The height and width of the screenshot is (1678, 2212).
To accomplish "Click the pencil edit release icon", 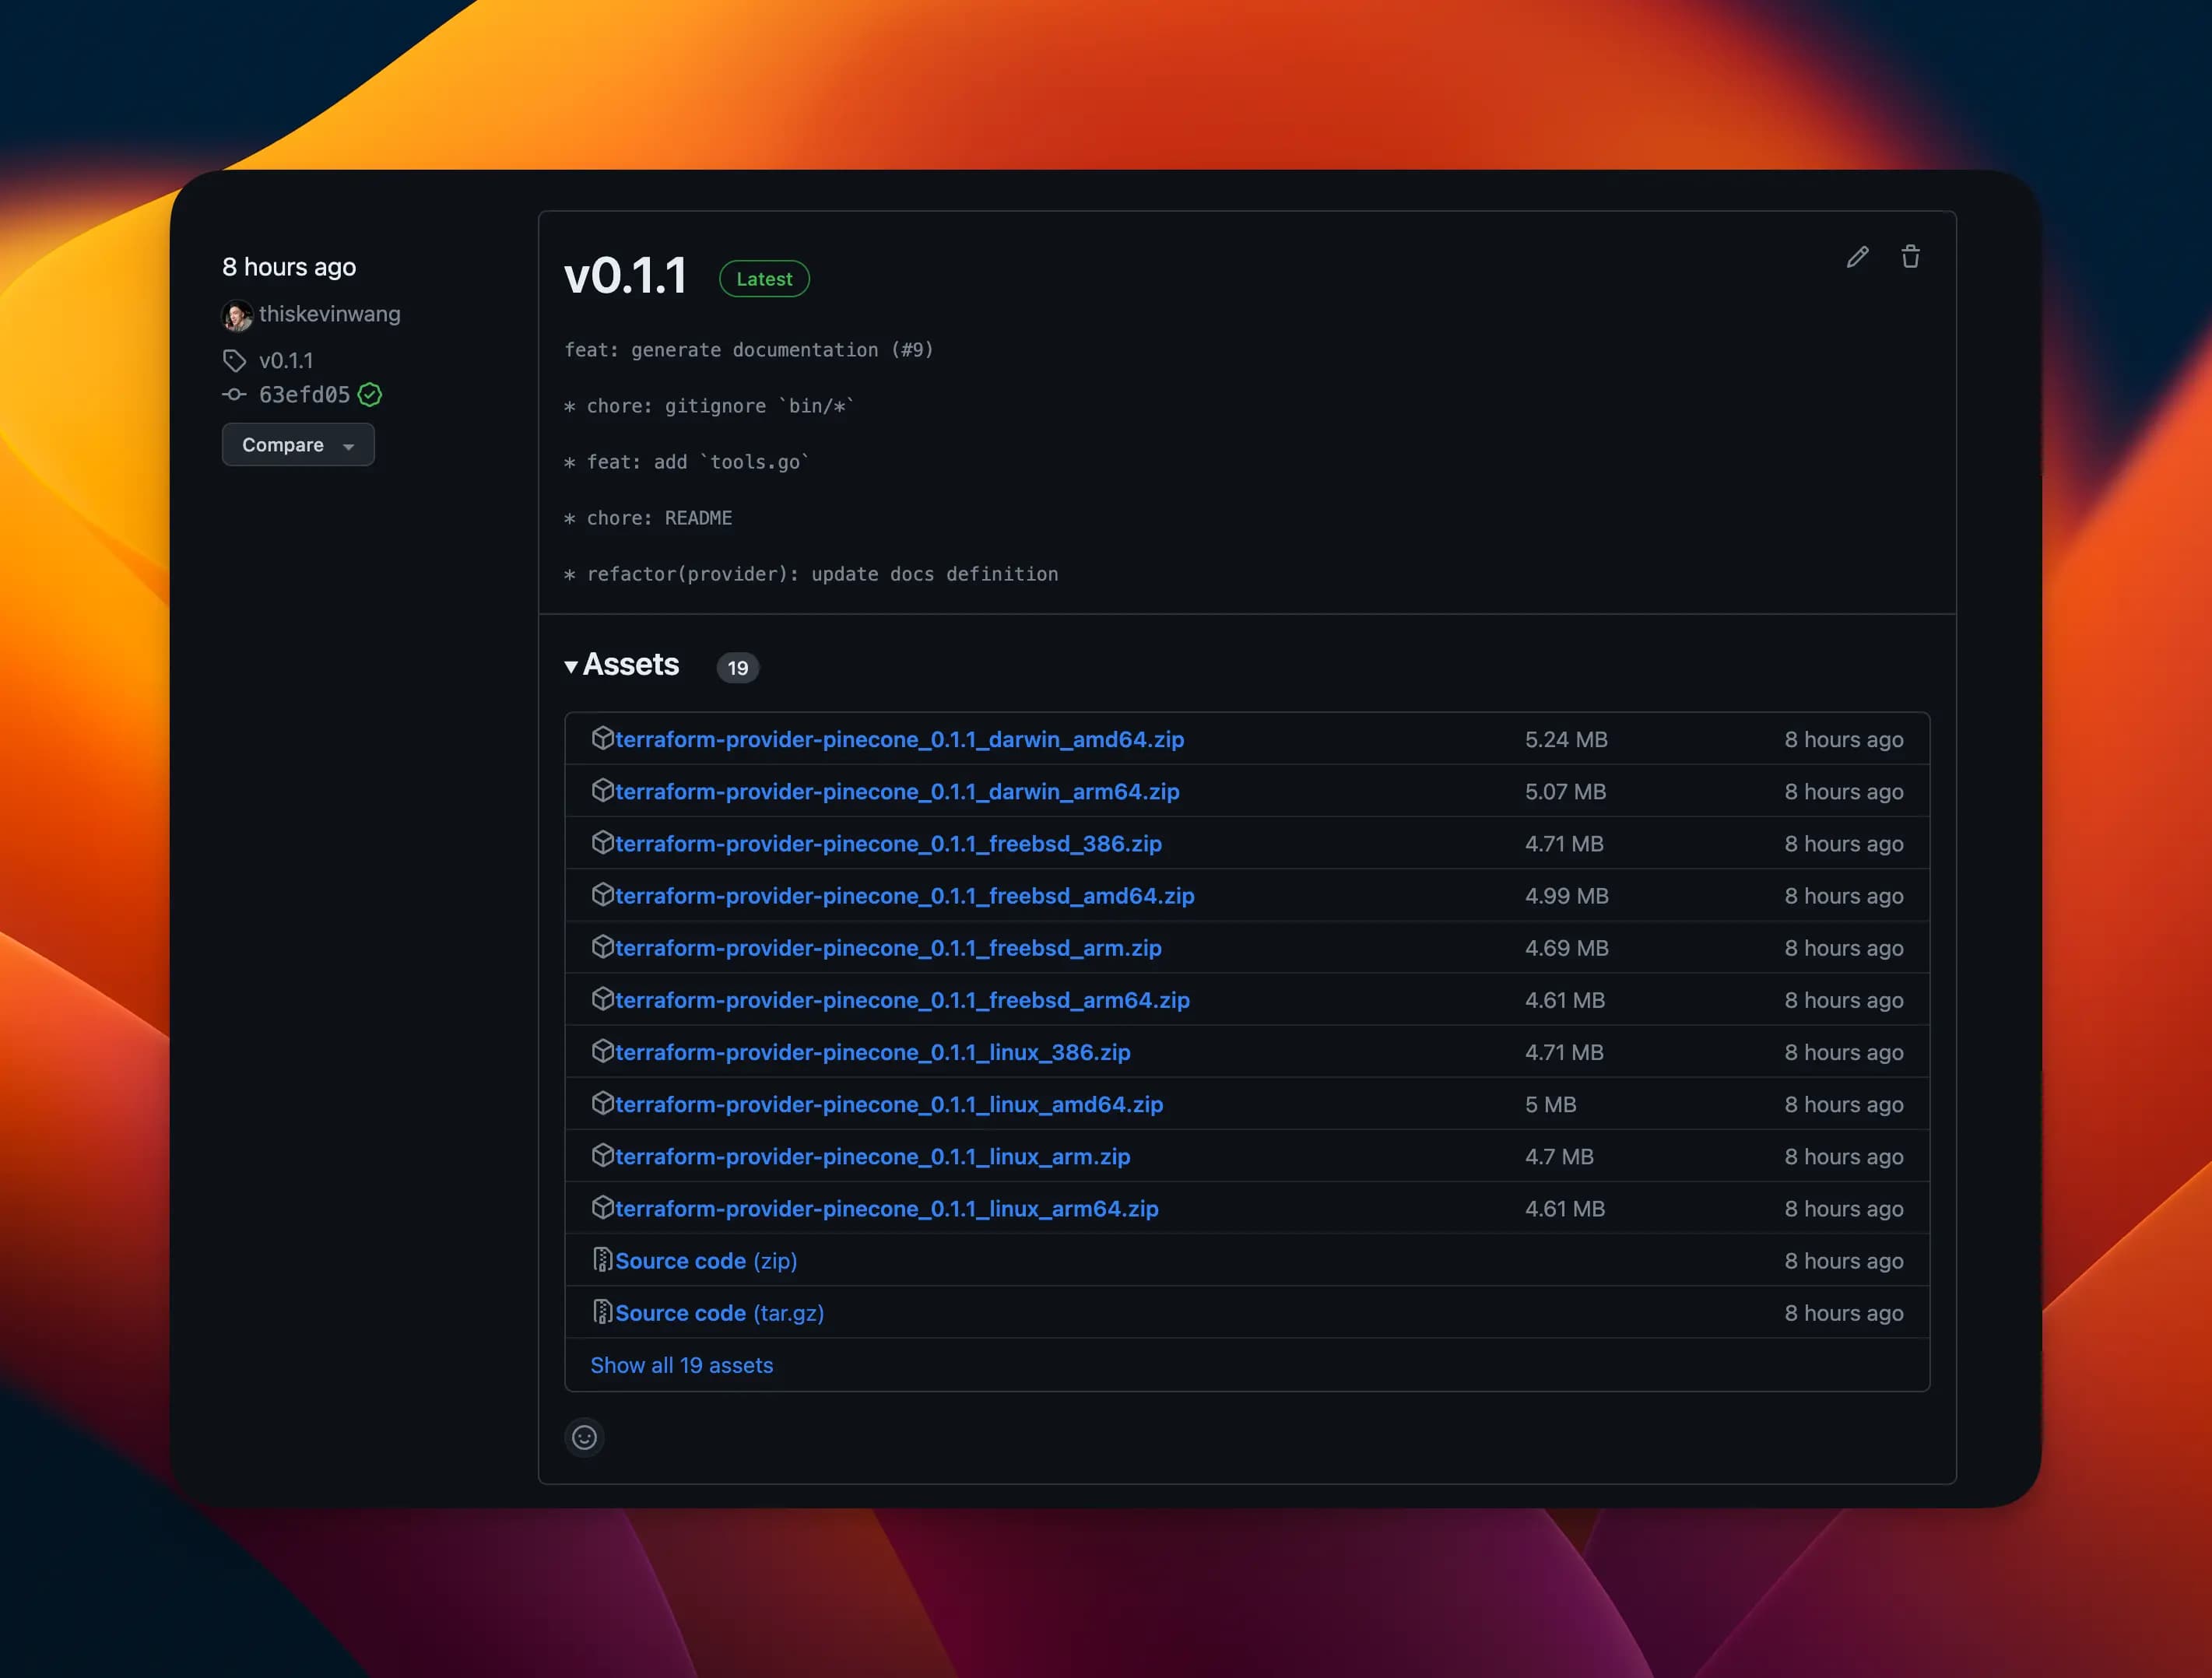I will point(1857,257).
